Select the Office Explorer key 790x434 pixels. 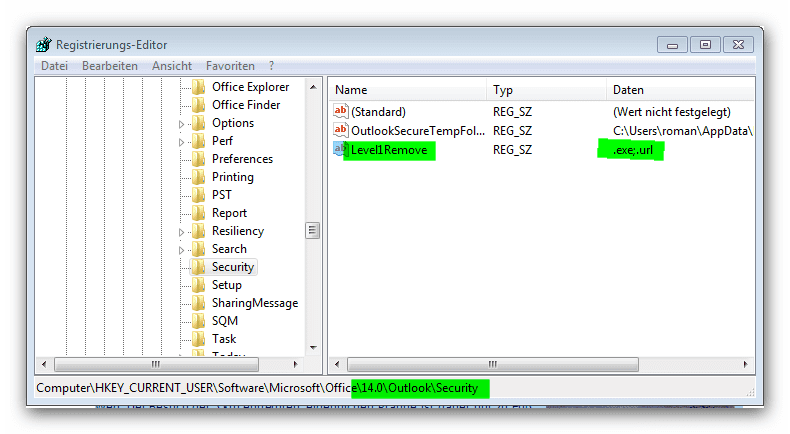click(x=250, y=87)
